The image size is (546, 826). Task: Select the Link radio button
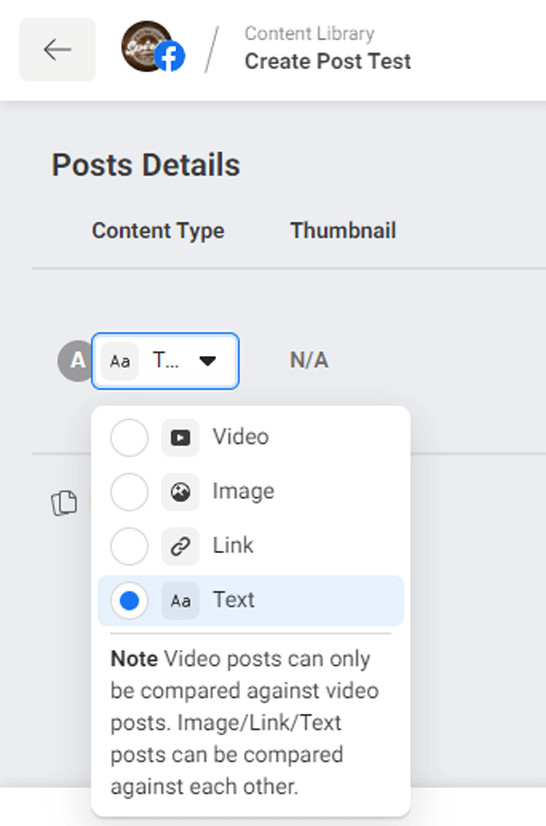(129, 546)
